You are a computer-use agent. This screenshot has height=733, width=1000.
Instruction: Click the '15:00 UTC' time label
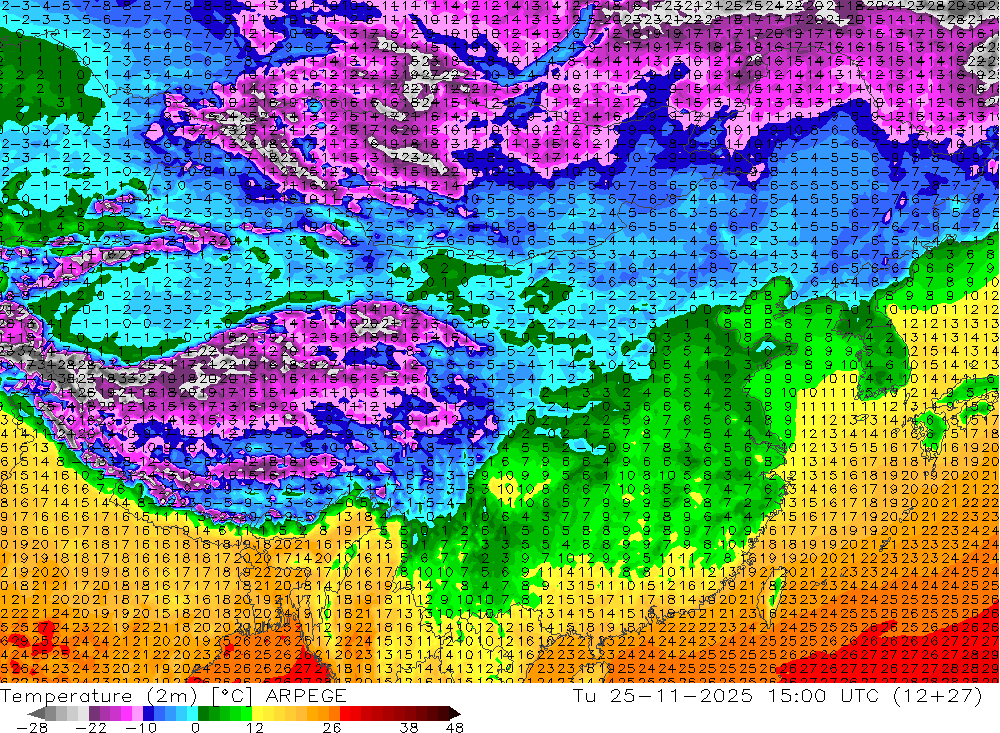tap(825, 695)
